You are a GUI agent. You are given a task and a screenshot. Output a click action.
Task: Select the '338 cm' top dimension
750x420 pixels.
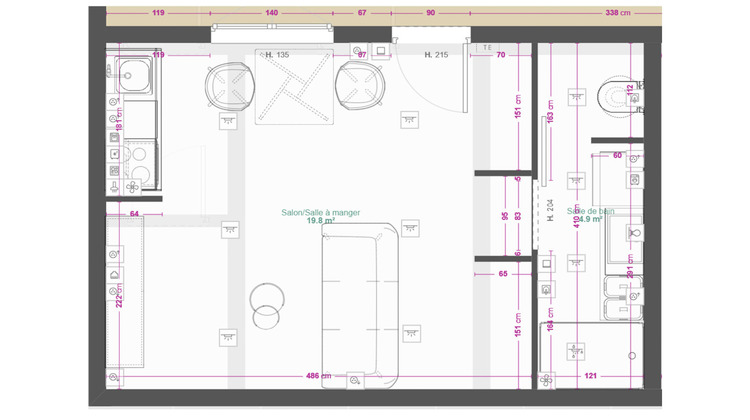(x=618, y=13)
